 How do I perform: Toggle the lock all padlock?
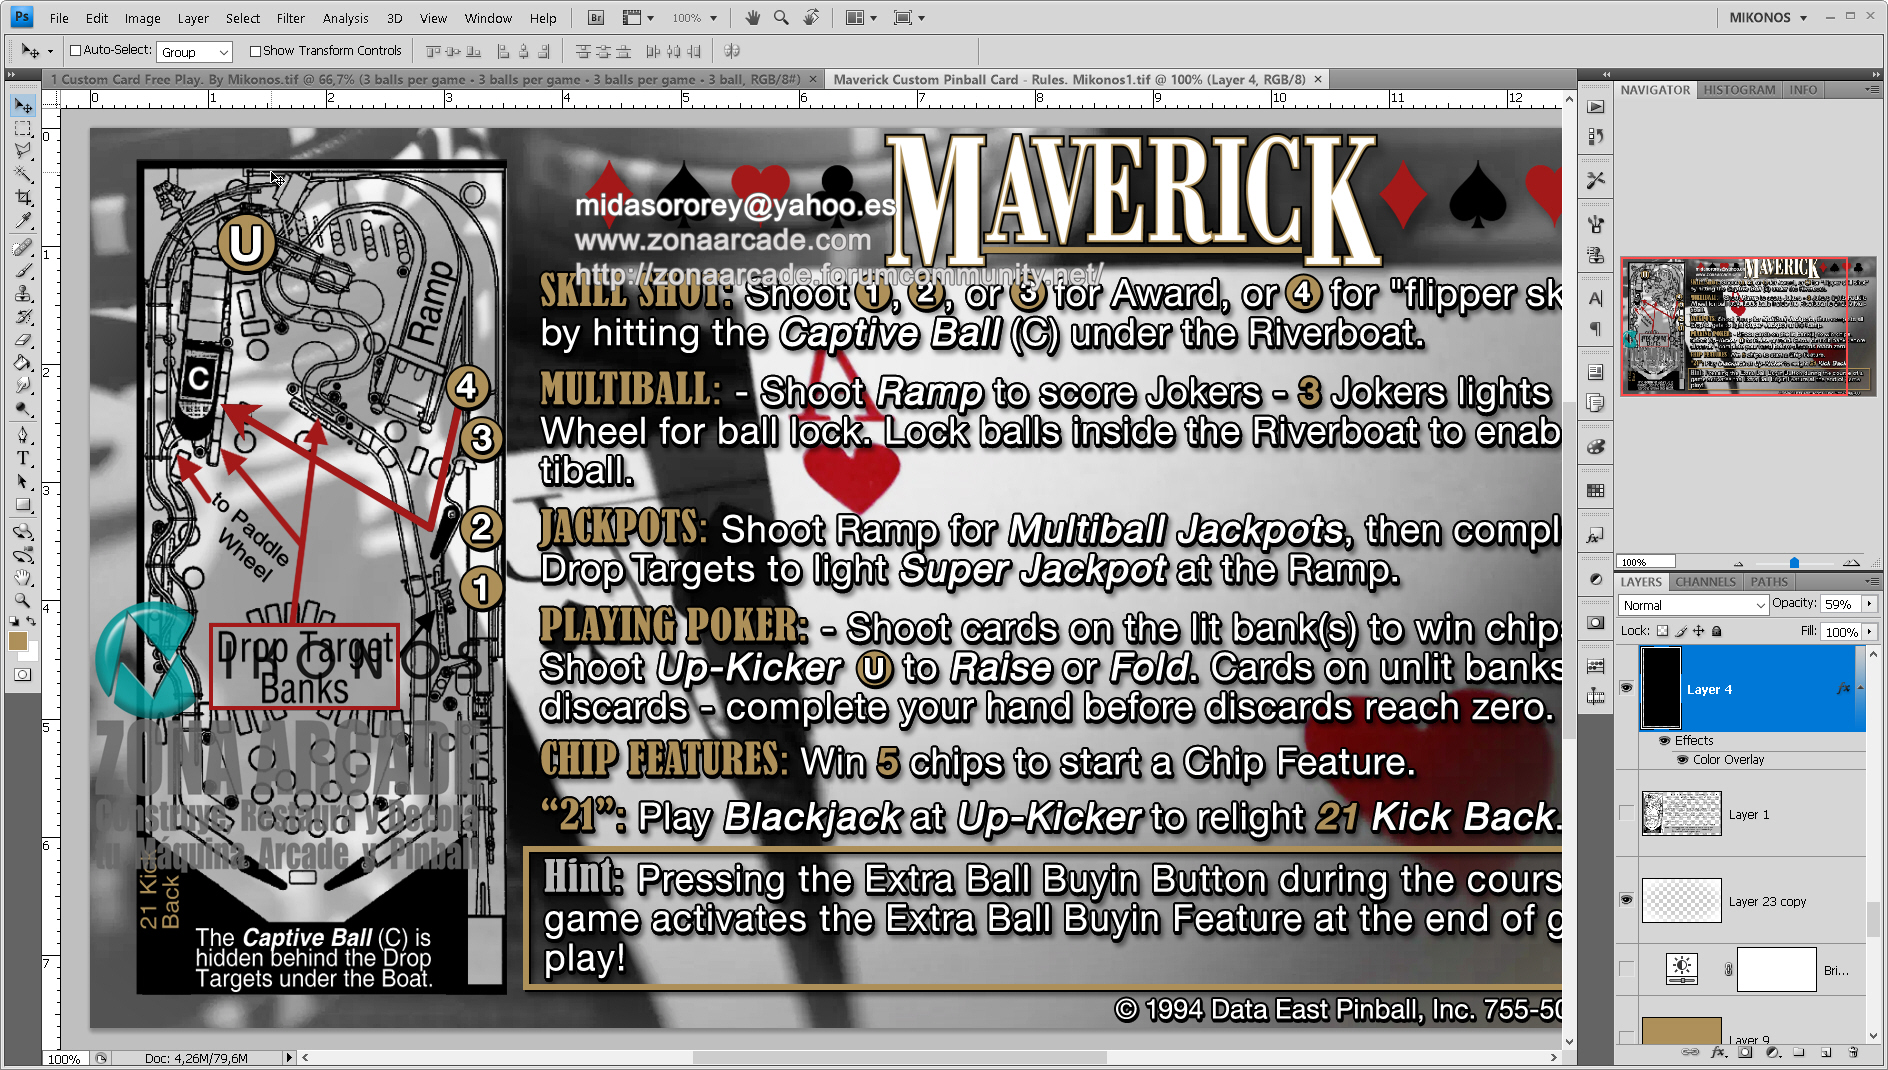(1717, 631)
